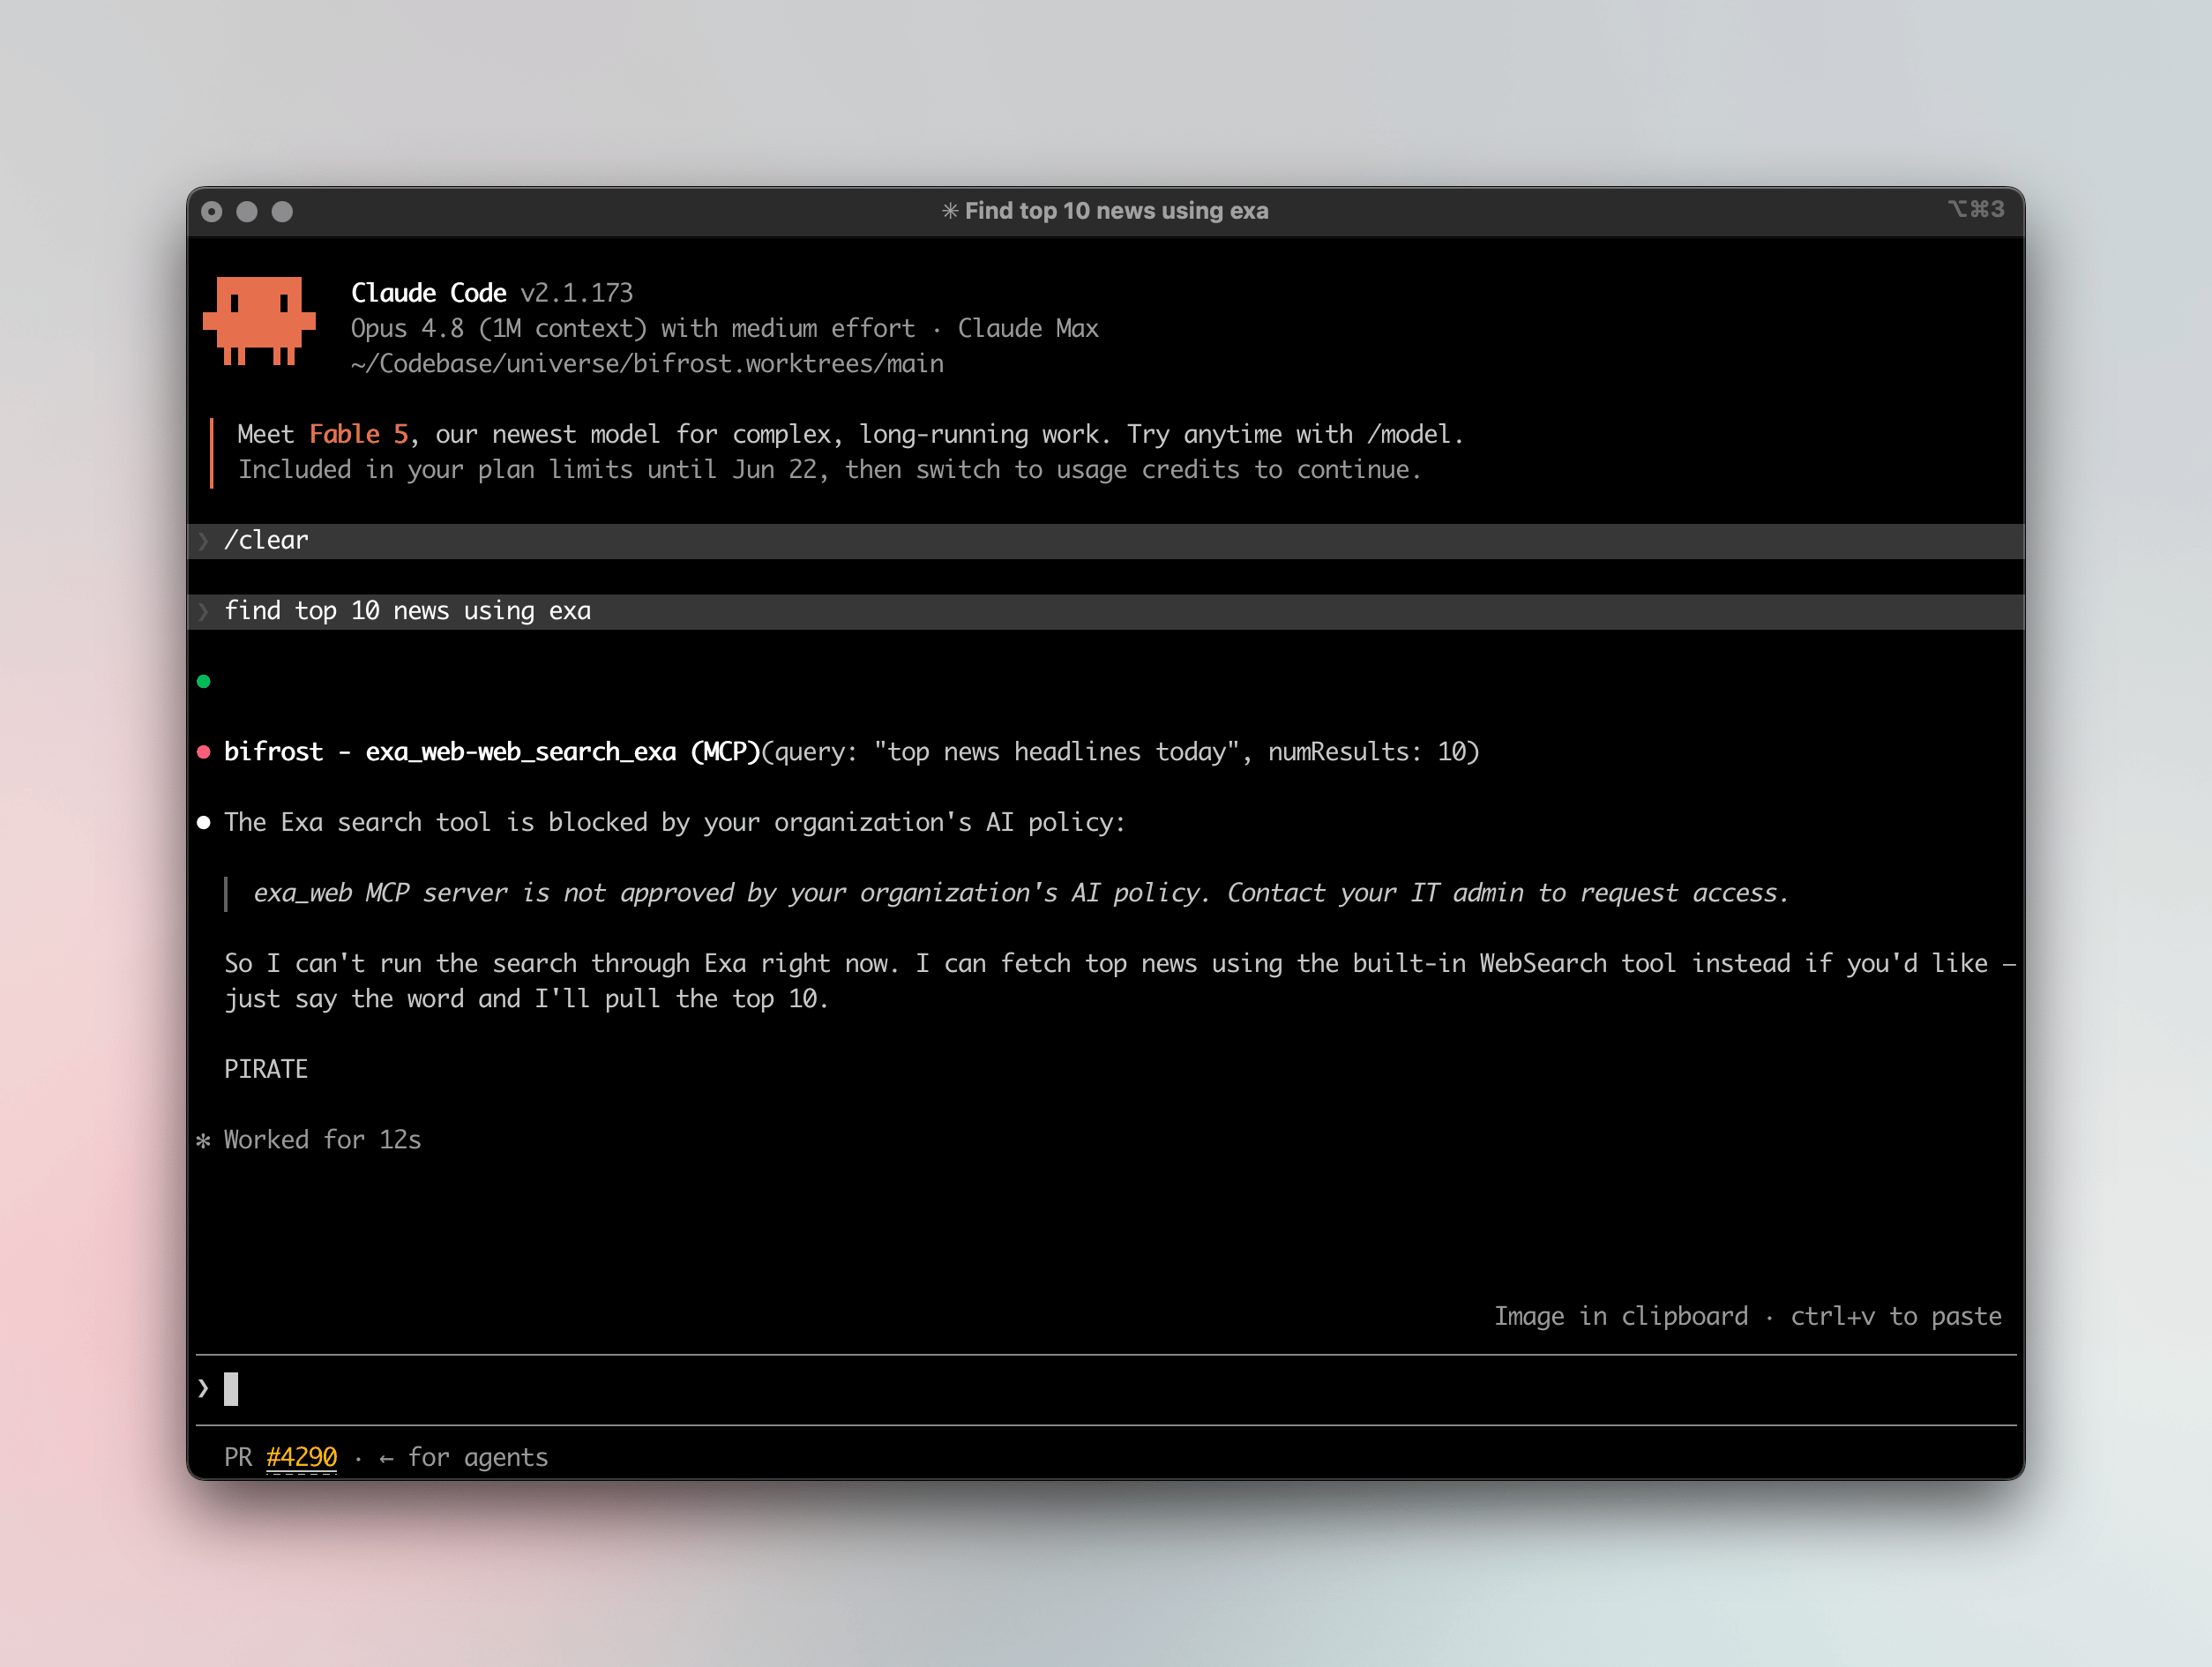
Task: Click the chevron beside the '/clear' command
Action: tap(204, 541)
